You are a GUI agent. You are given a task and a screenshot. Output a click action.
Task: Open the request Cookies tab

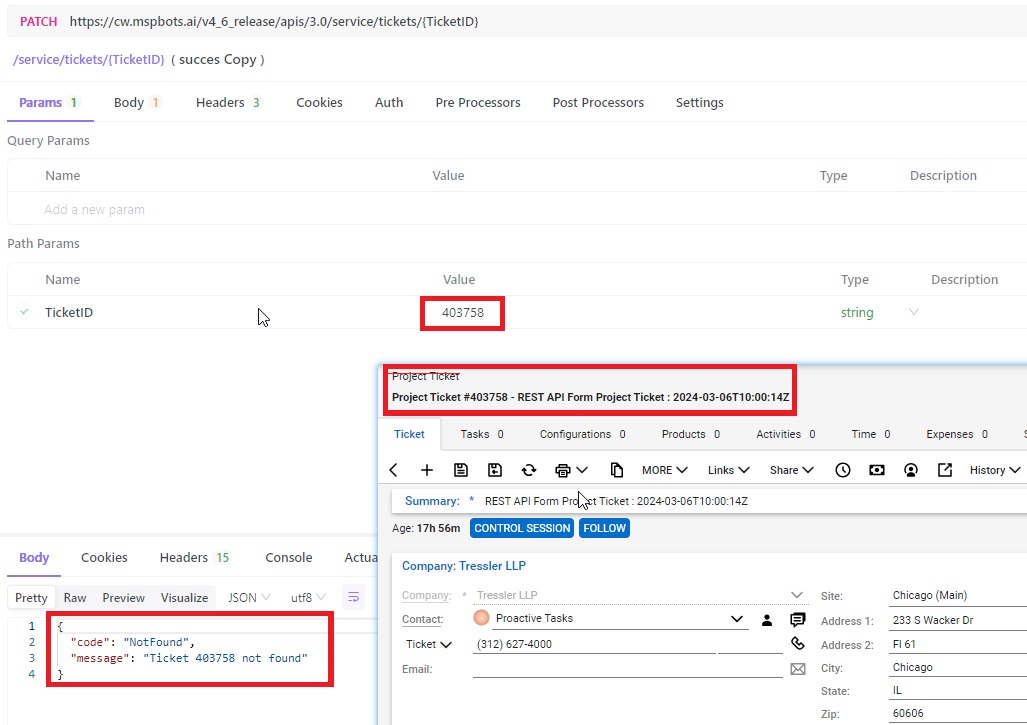click(x=319, y=102)
